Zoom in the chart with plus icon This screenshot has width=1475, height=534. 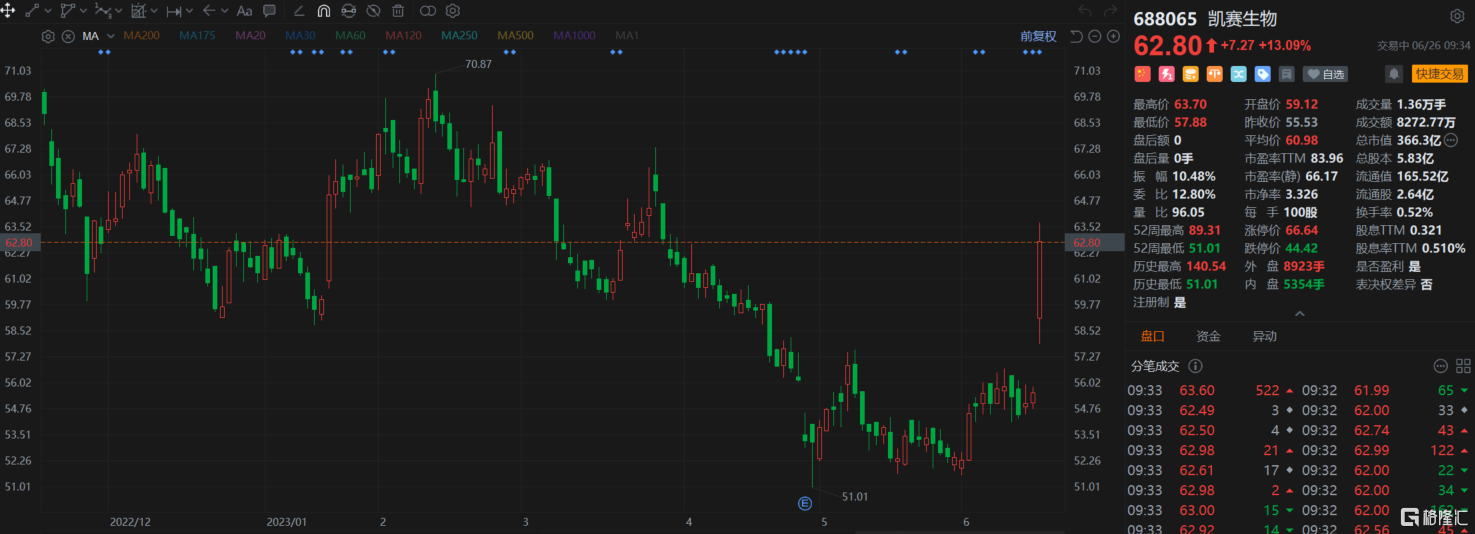[1113, 36]
